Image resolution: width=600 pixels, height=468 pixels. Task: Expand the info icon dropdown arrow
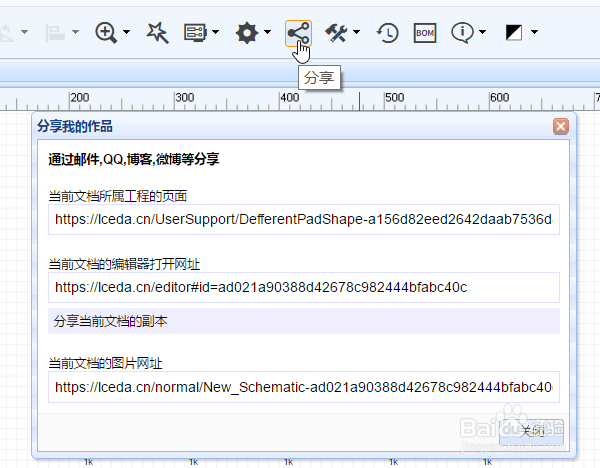point(483,32)
